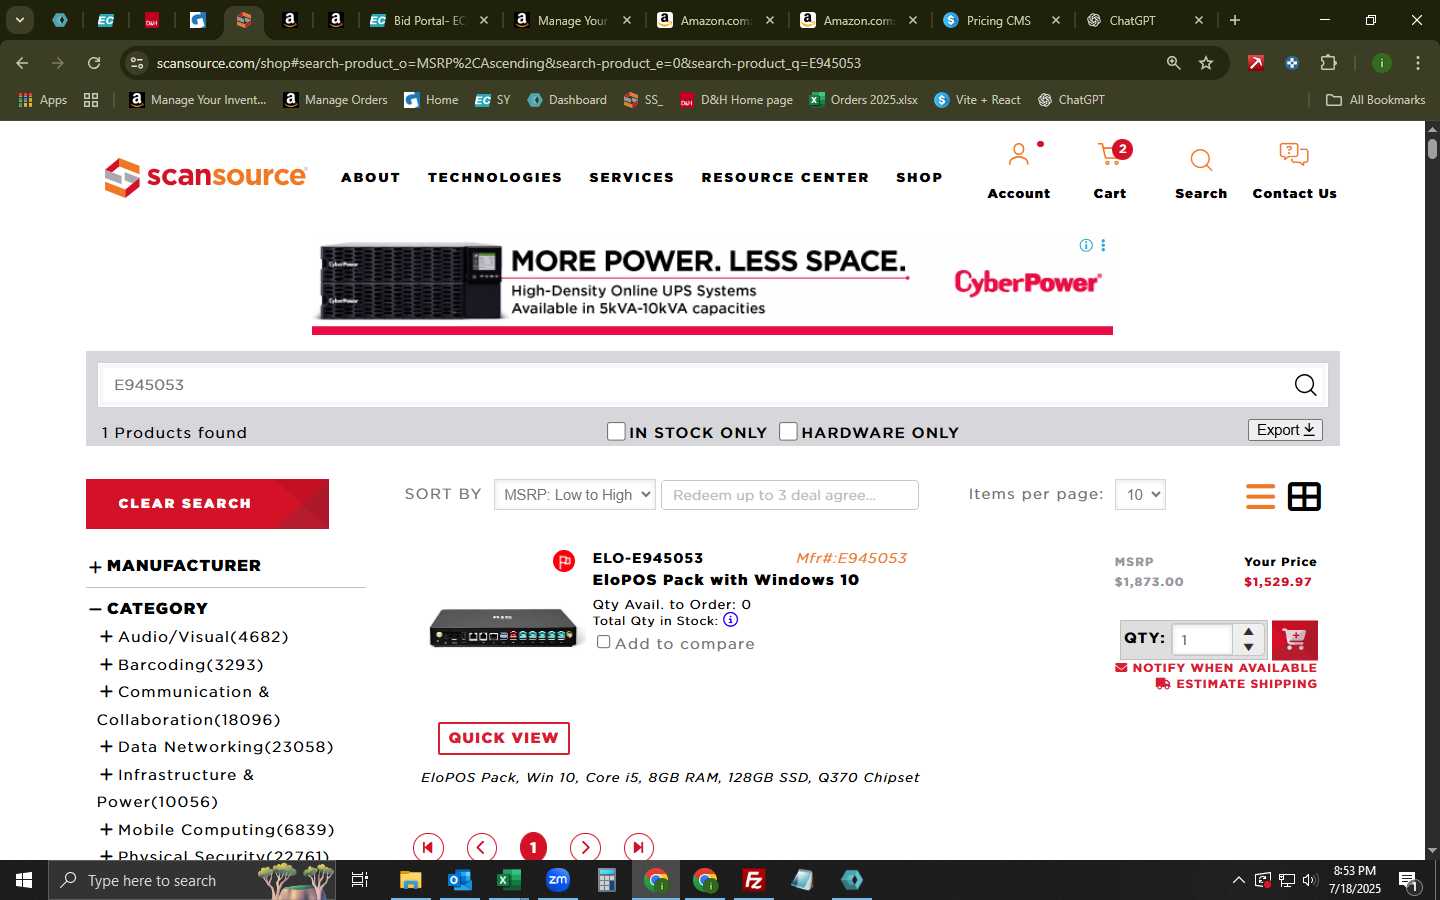The image size is (1440, 900).
Task: Switch to the Bid Portal tab
Action: [428, 20]
